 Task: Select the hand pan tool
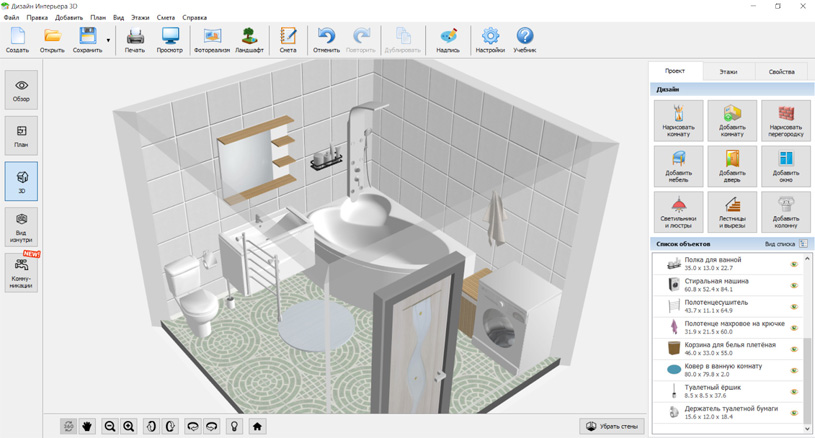[87, 426]
